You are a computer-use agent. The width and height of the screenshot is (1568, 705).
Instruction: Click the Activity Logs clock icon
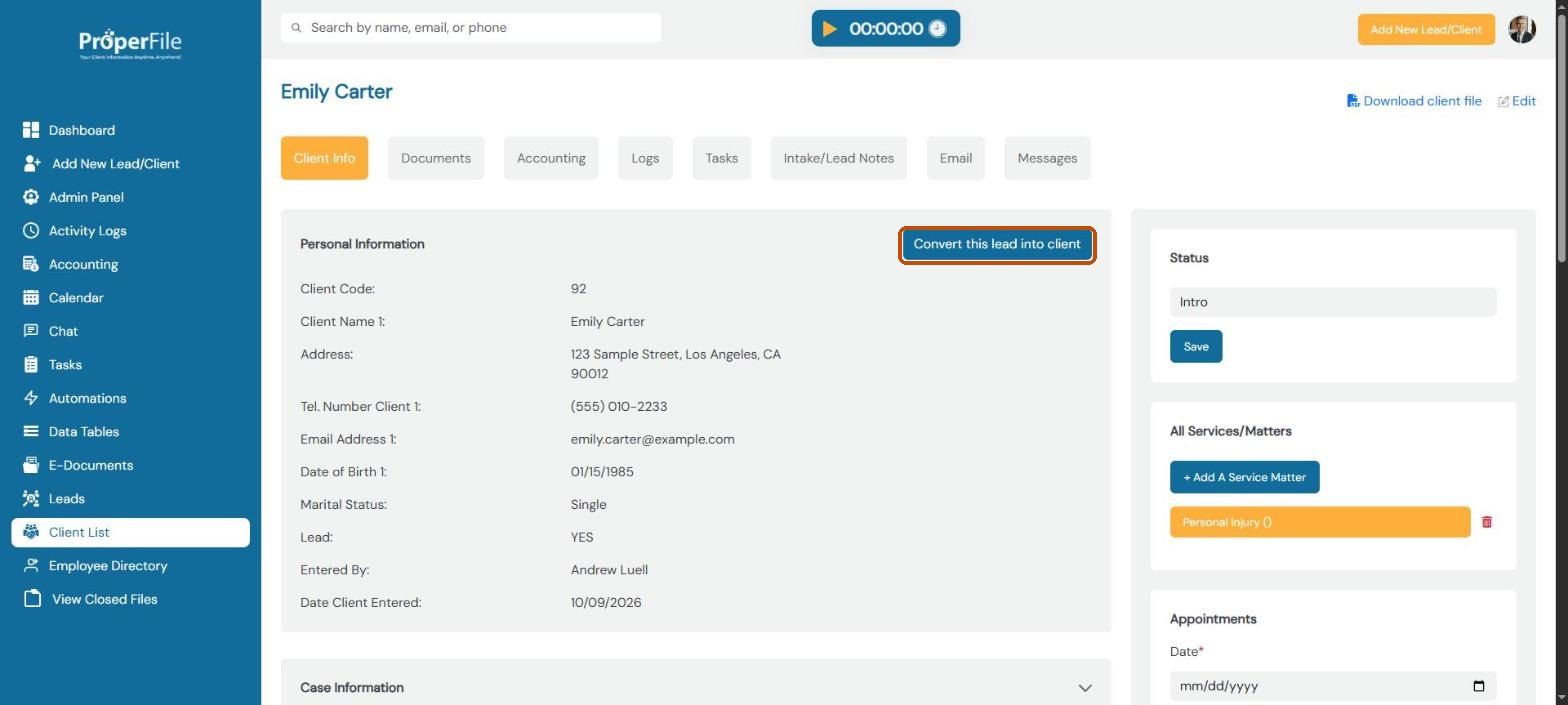click(31, 230)
